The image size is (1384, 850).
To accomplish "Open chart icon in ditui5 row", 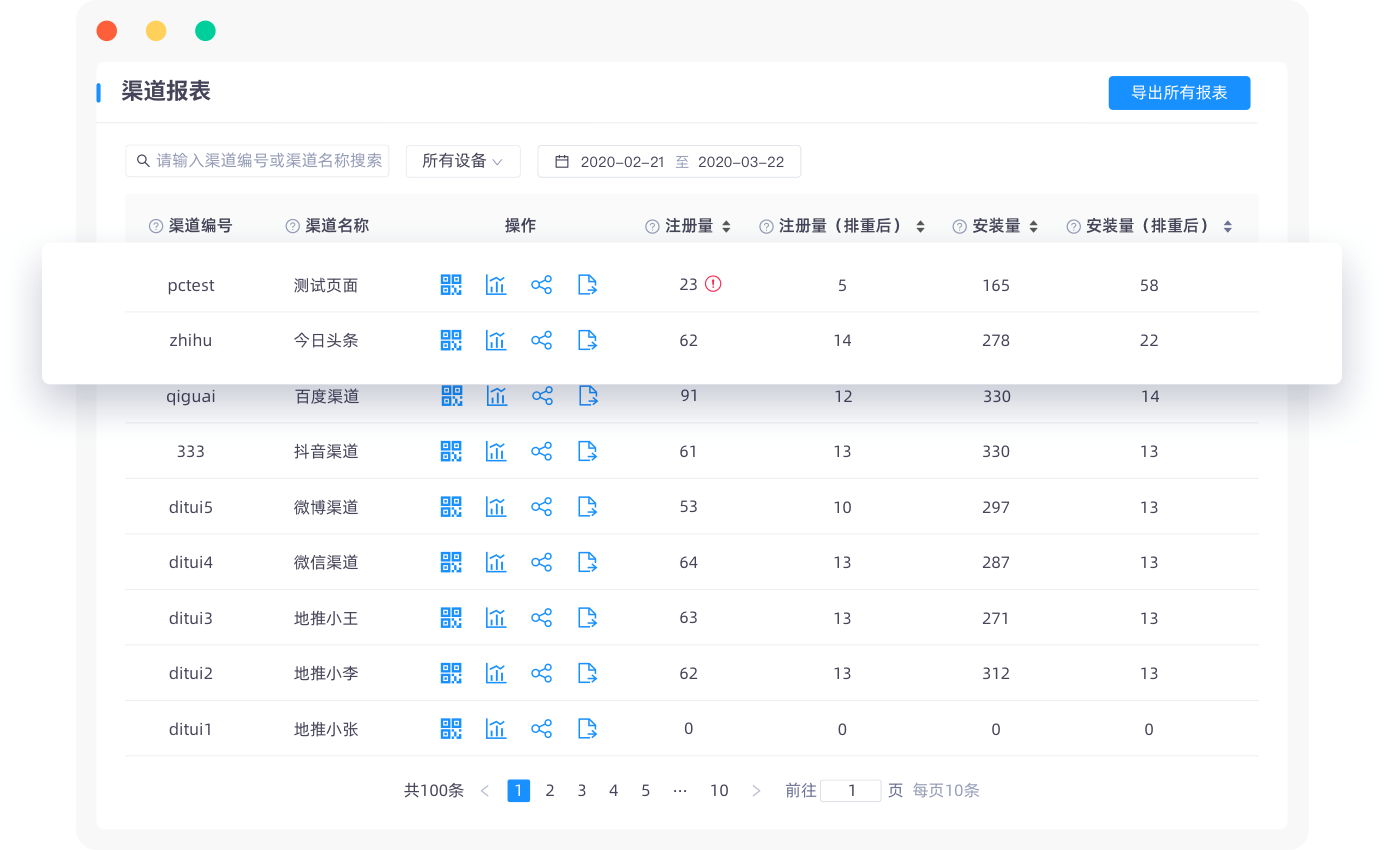I will tap(496, 507).
